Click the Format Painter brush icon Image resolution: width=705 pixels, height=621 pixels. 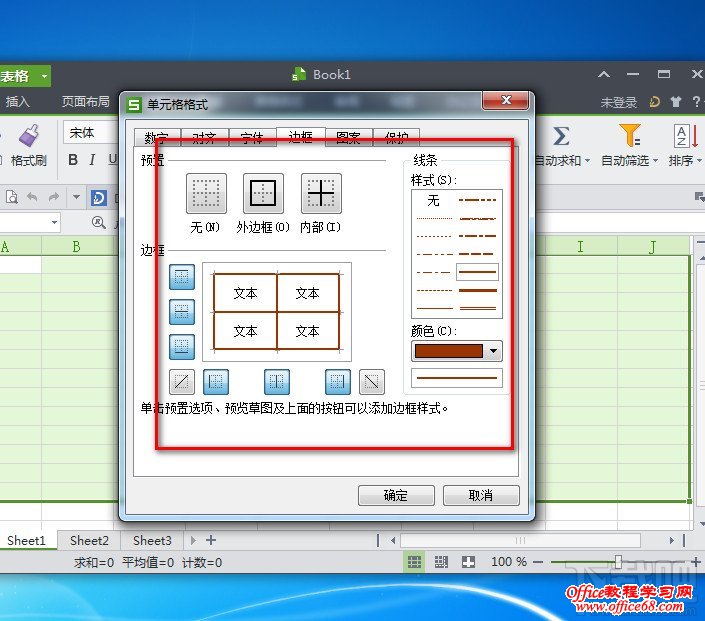[29, 136]
